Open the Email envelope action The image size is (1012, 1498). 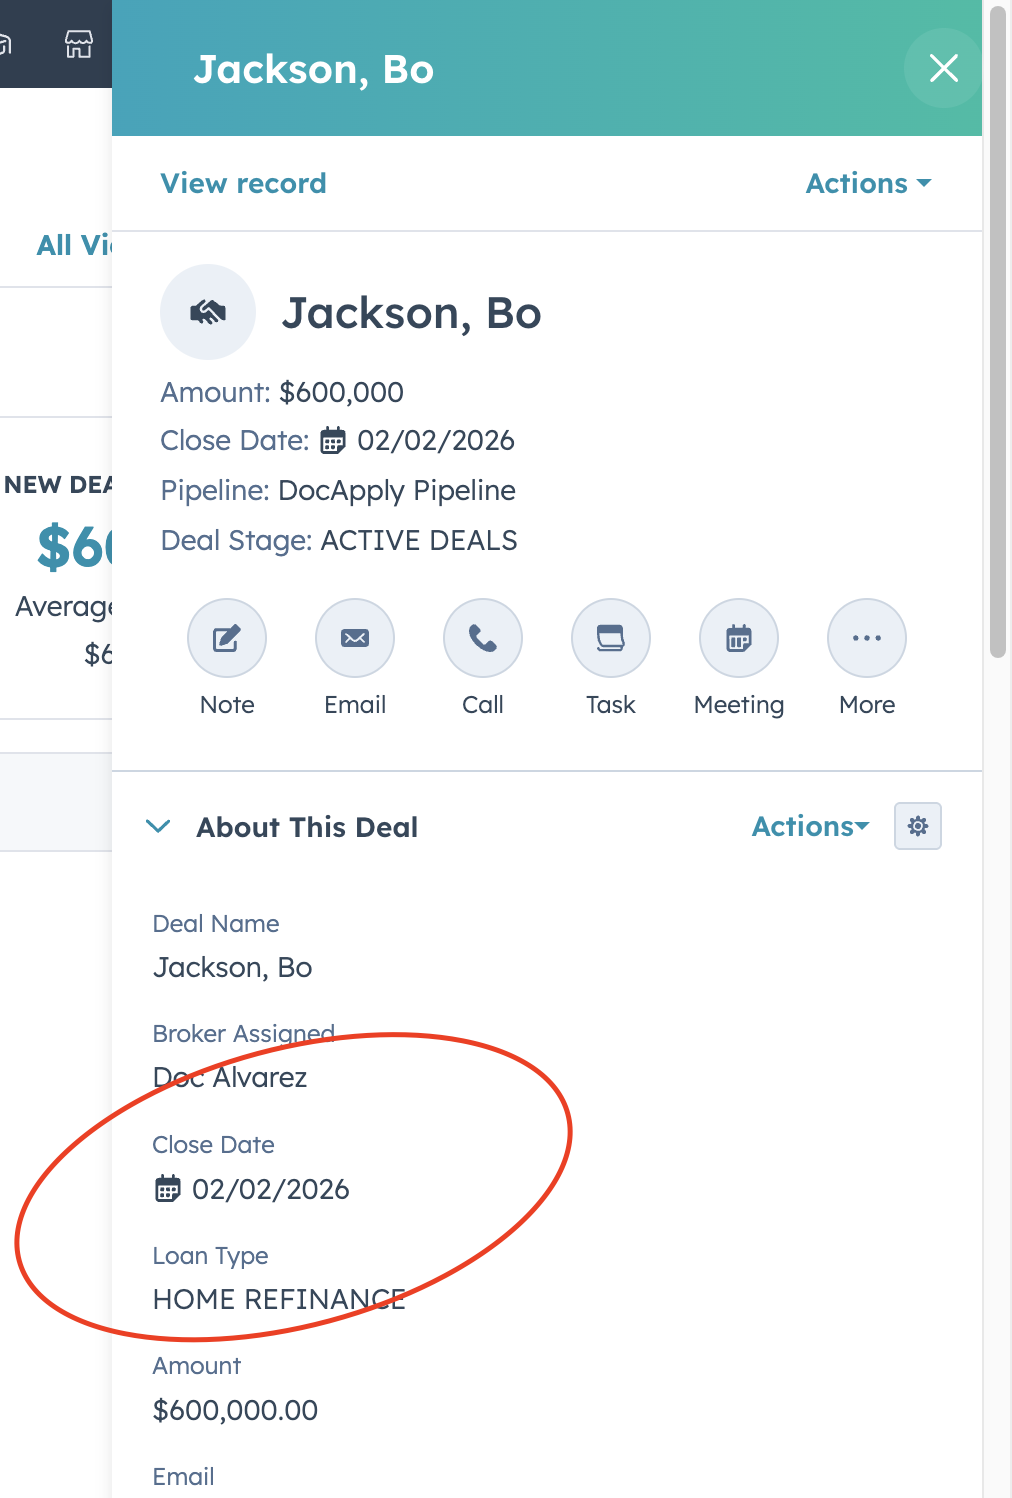coord(355,638)
